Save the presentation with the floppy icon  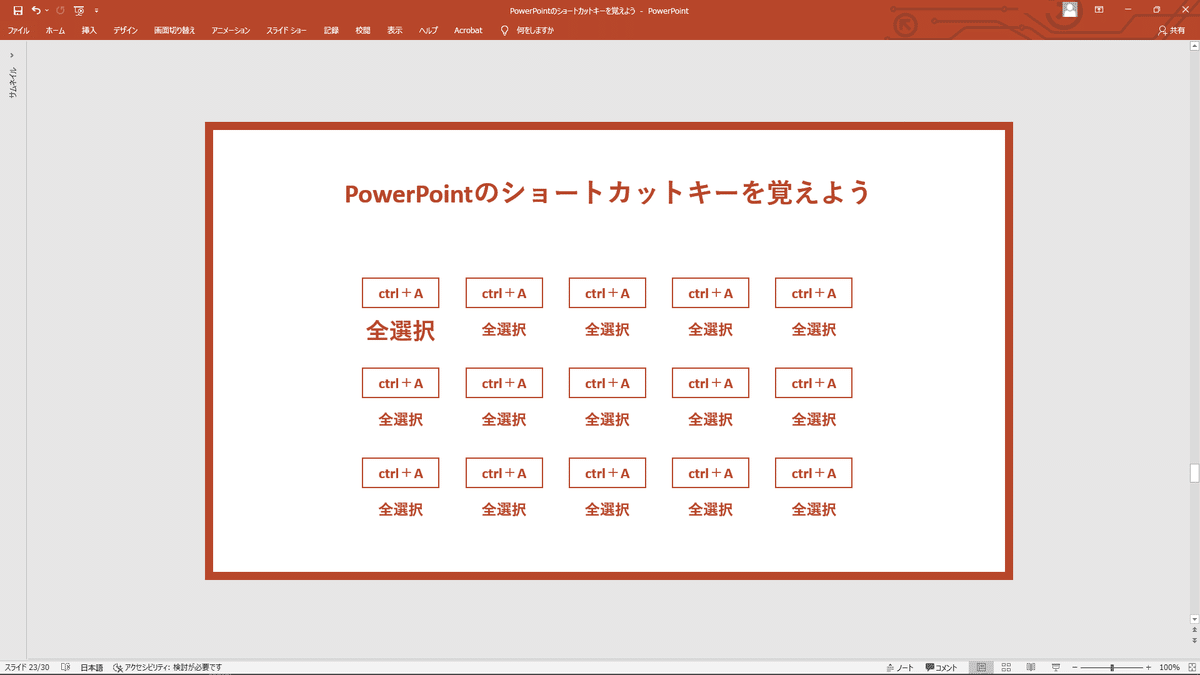(x=17, y=10)
